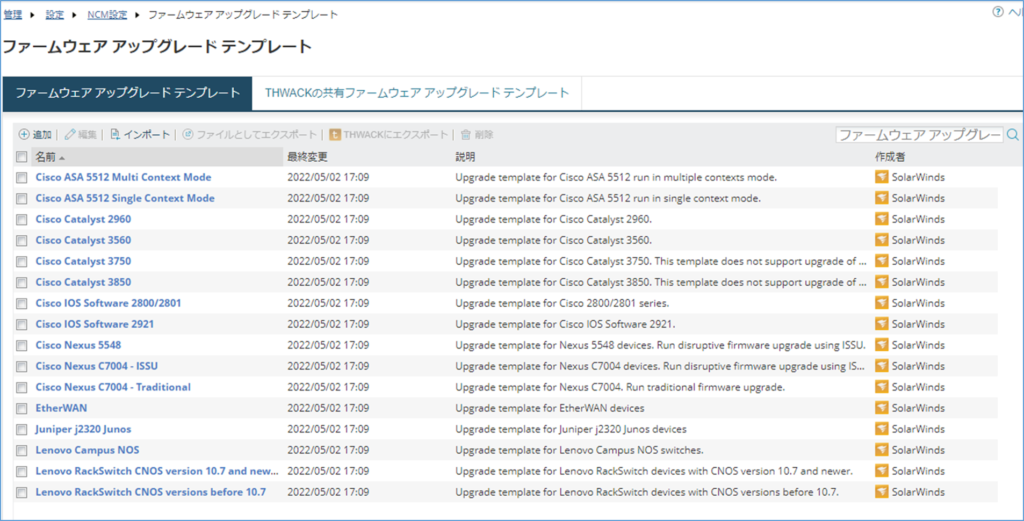This screenshot has width=1024, height=521.
Task: Select checkbox for Cisco Catalyst 3850
Action: 22,282
